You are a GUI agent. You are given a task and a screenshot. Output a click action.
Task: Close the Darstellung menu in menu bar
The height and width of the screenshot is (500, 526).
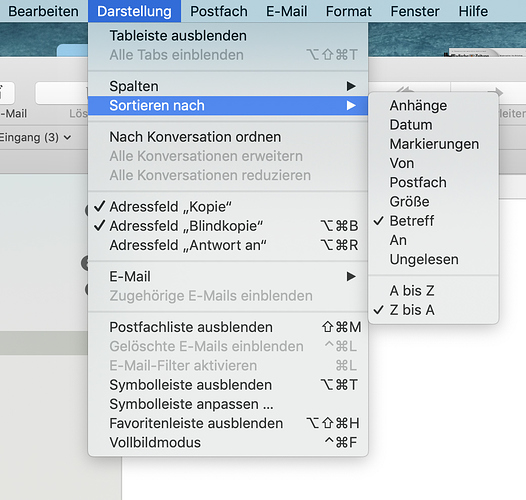pyautogui.click(x=134, y=11)
